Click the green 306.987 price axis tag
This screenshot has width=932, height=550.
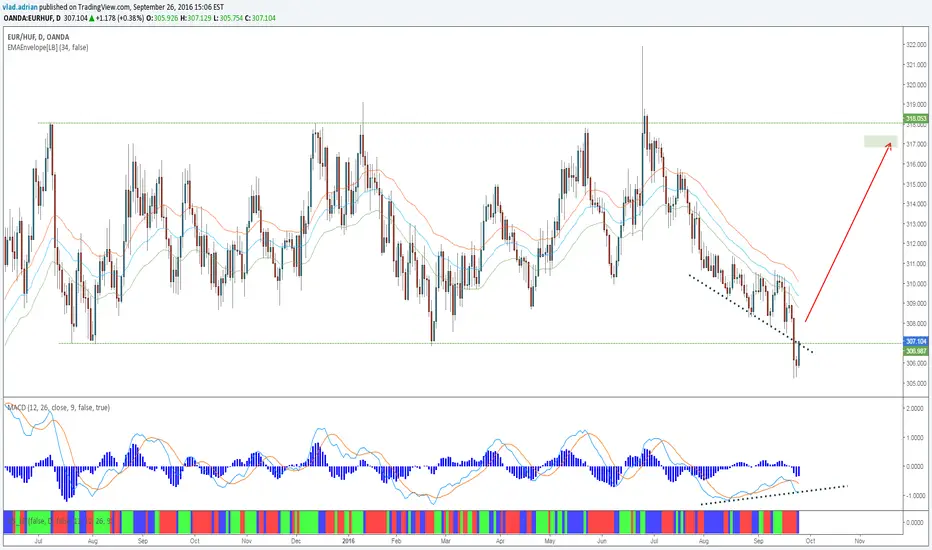916,351
